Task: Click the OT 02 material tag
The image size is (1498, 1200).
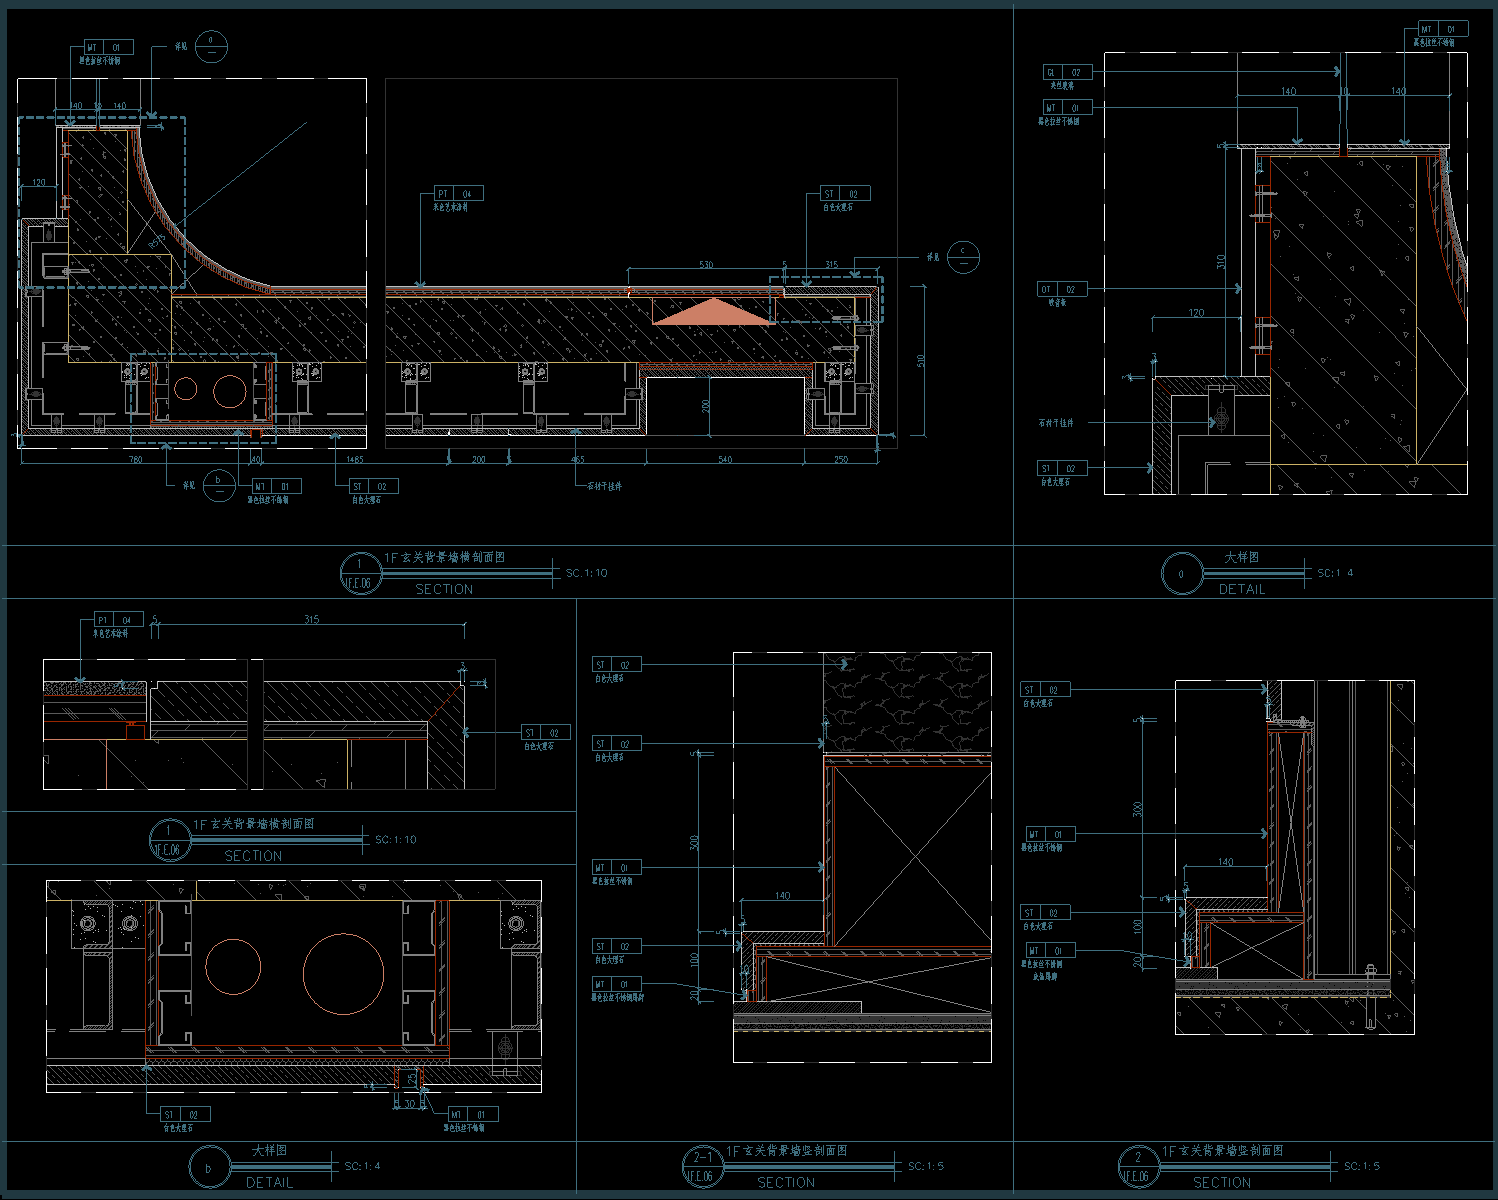Action: (x=1062, y=289)
